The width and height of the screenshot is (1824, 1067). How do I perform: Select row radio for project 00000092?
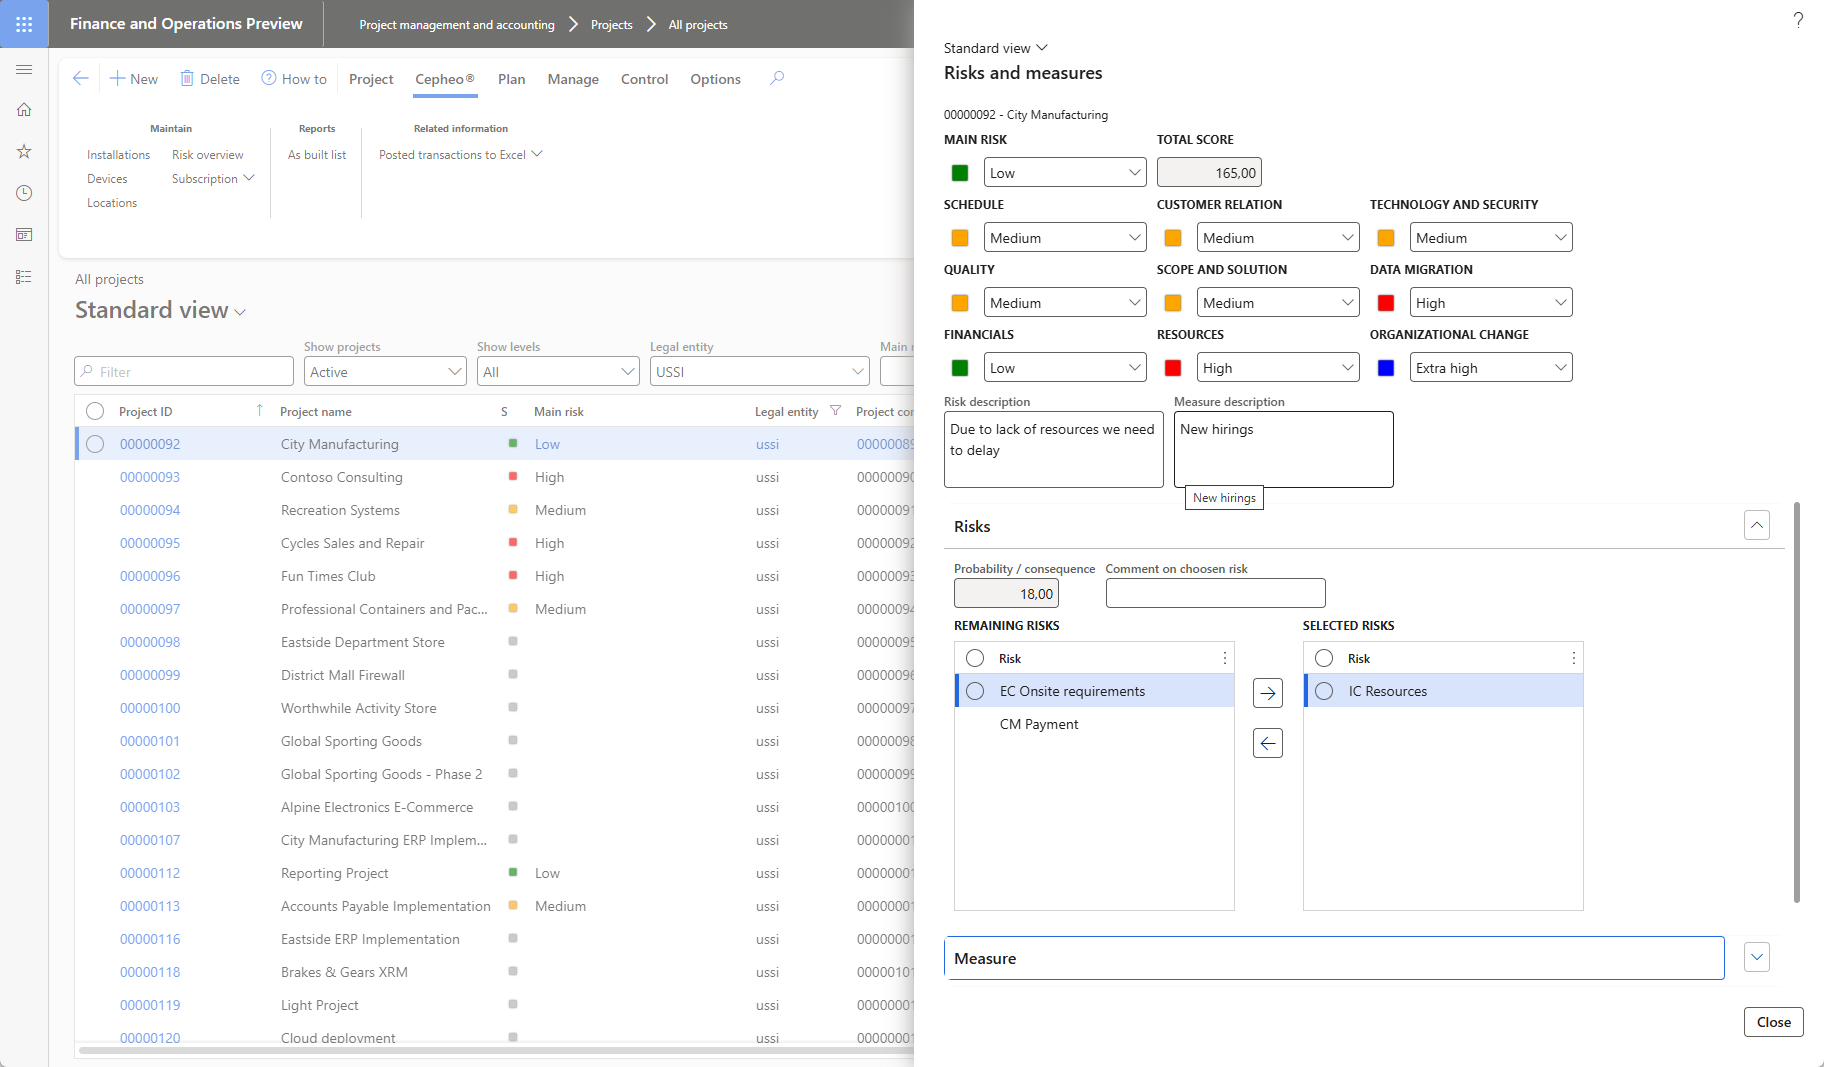coord(95,444)
